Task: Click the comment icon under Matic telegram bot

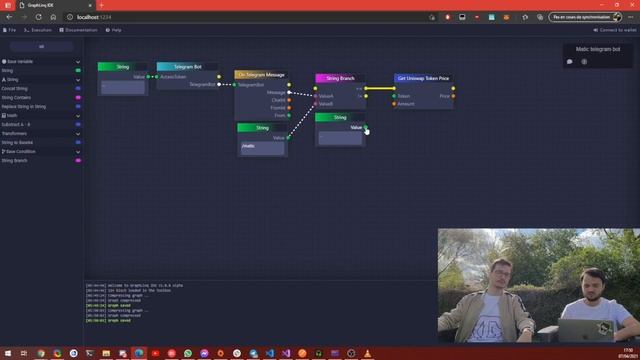Action: 570,62
